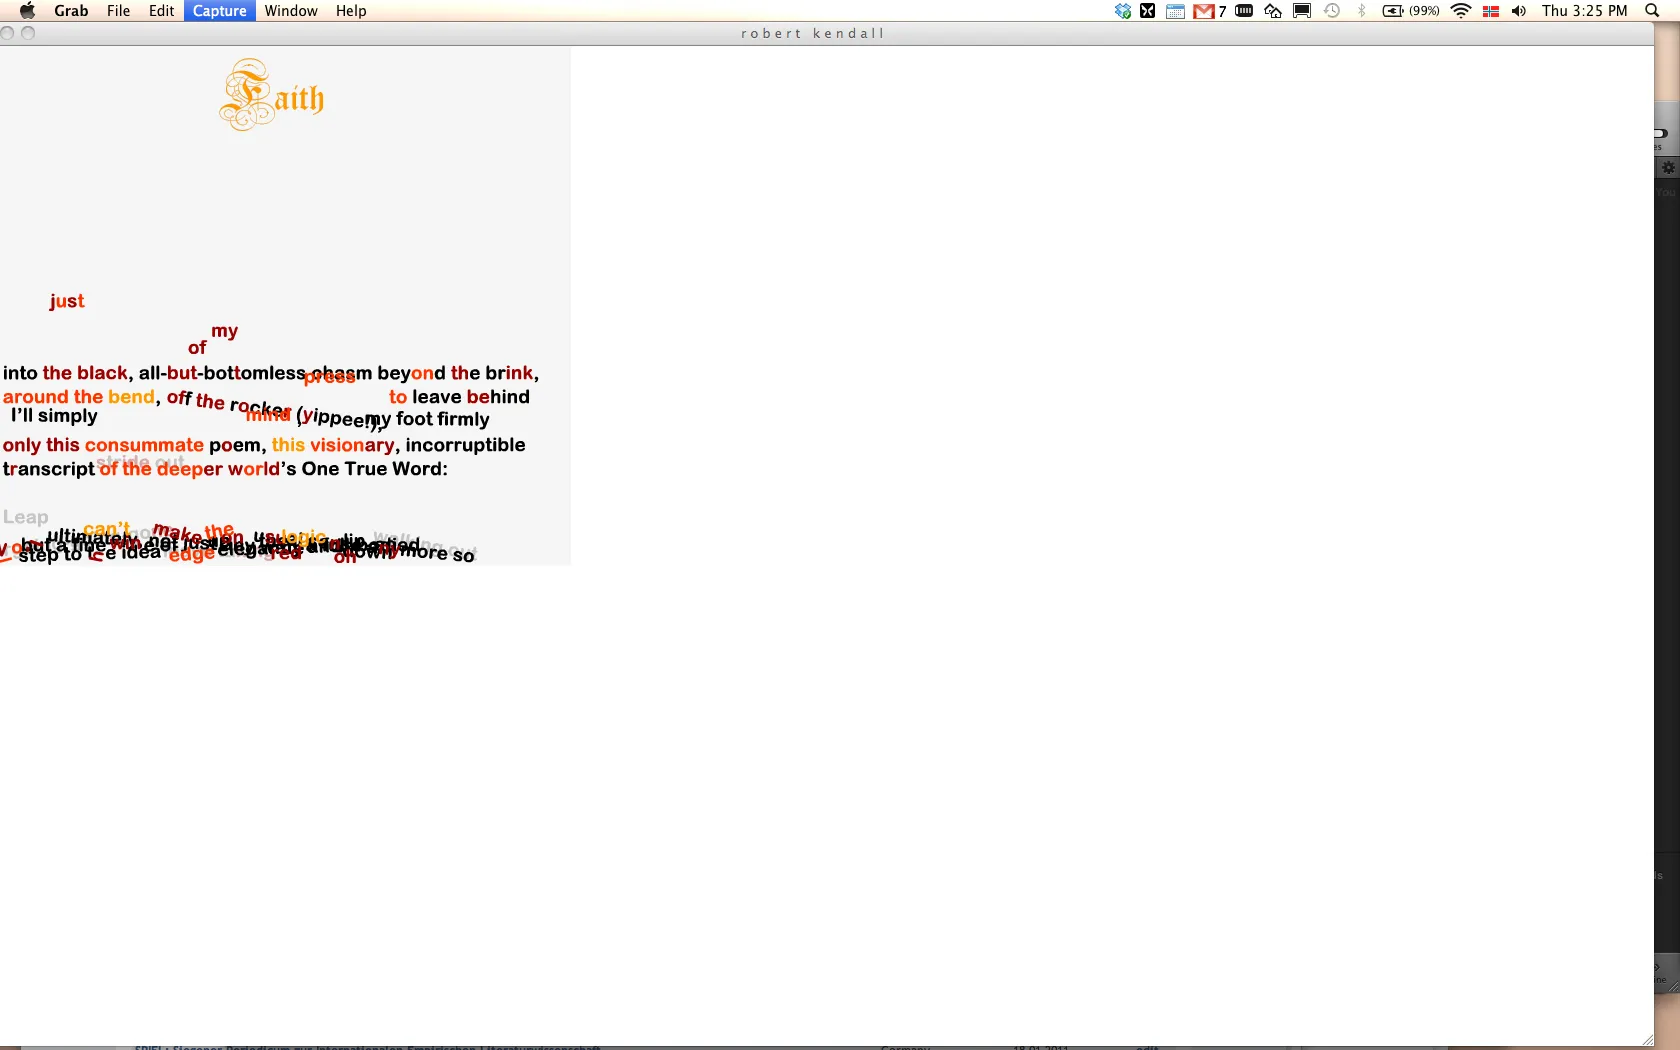Click the Gmail notifier icon
The width and height of the screenshot is (1680, 1050).
click(x=1204, y=11)
